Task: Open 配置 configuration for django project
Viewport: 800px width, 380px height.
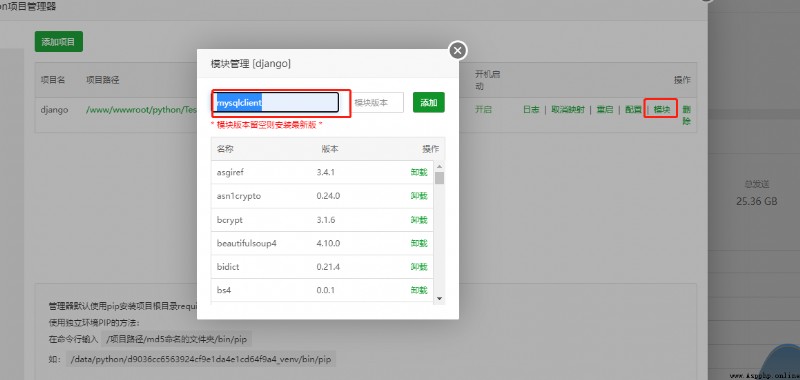Action: point(633,110)
